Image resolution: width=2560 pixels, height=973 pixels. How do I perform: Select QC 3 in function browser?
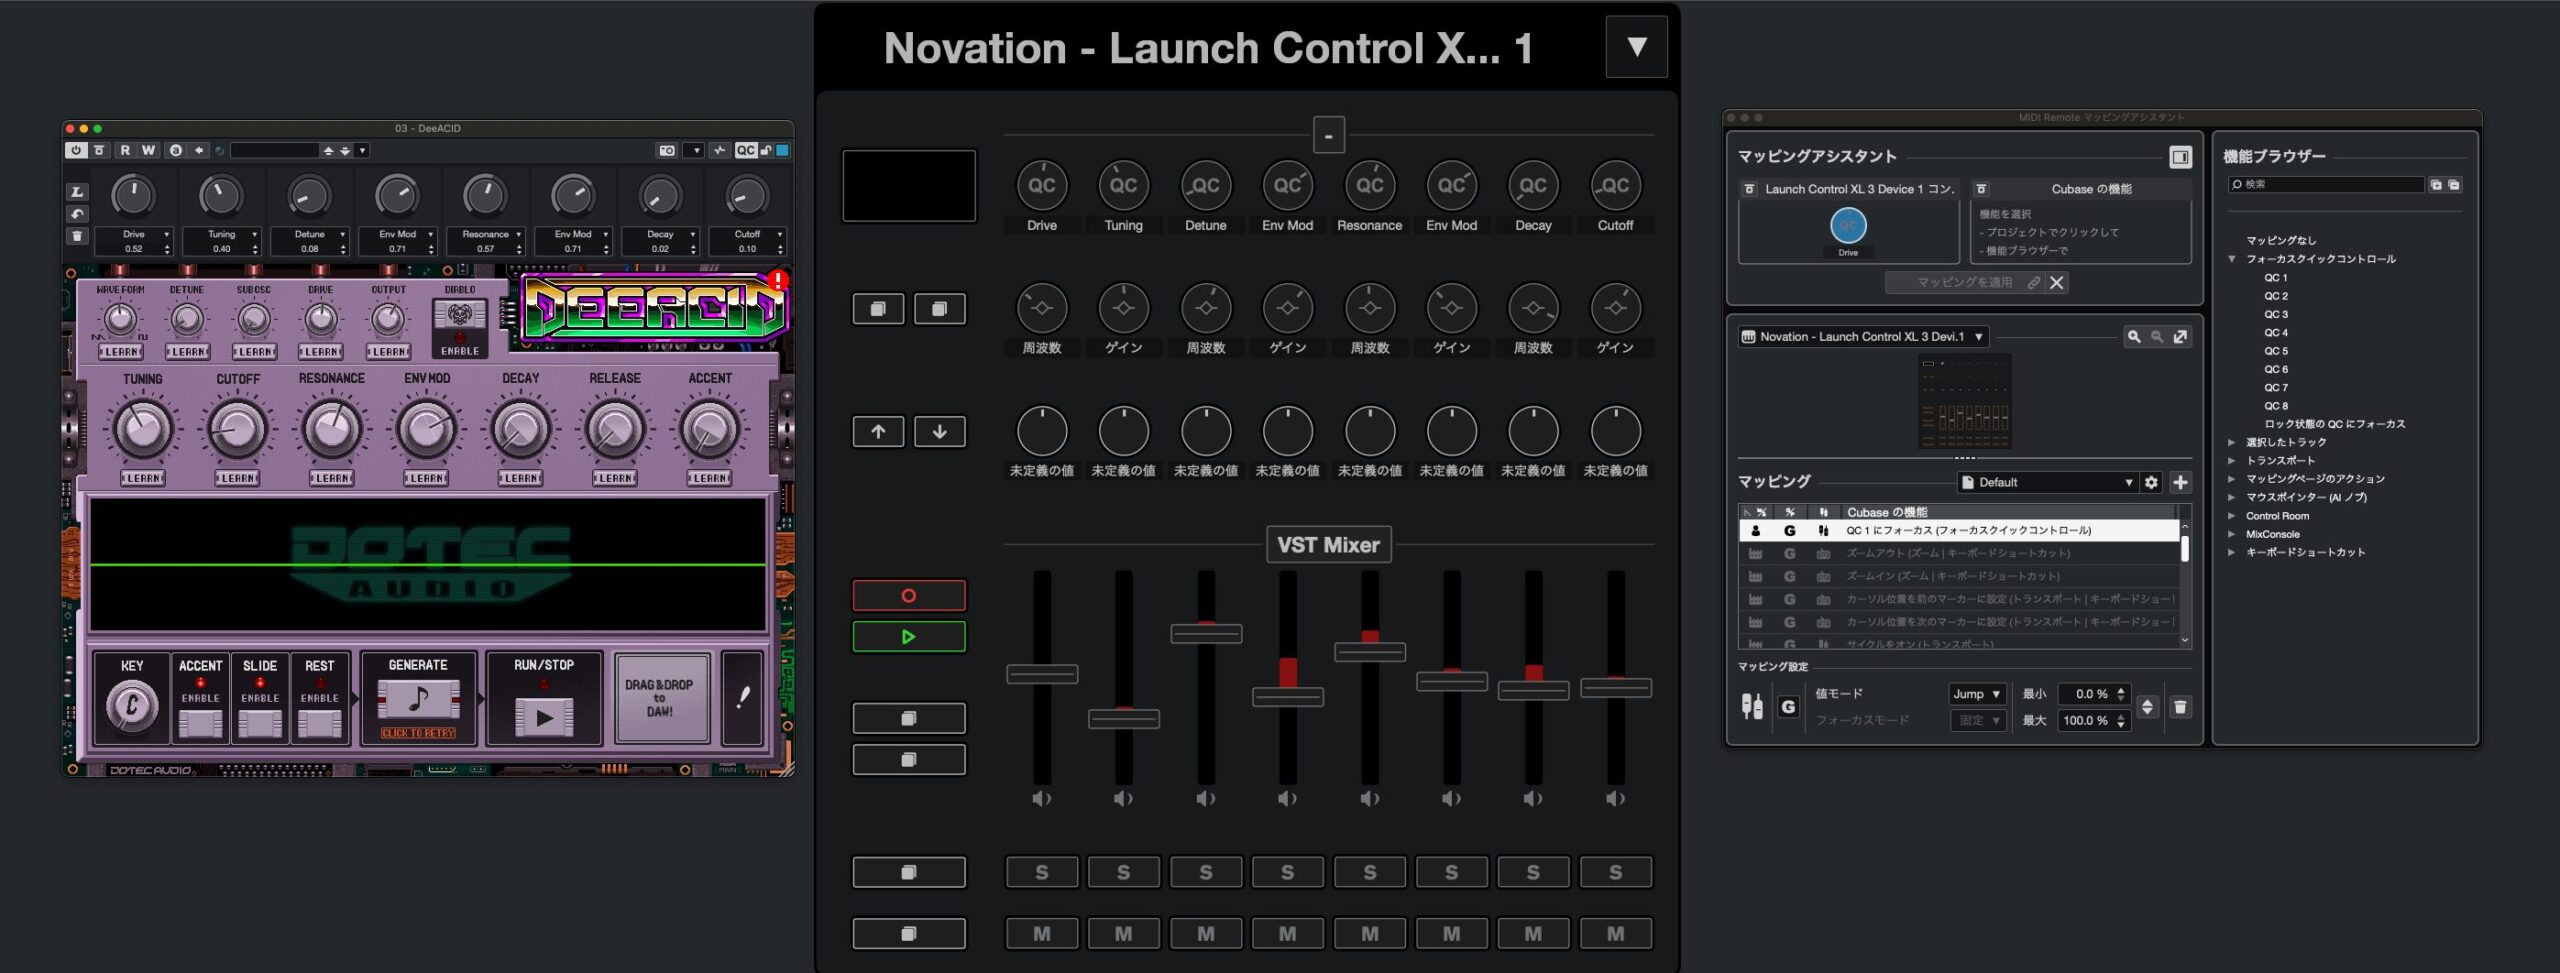(2276, 314)
